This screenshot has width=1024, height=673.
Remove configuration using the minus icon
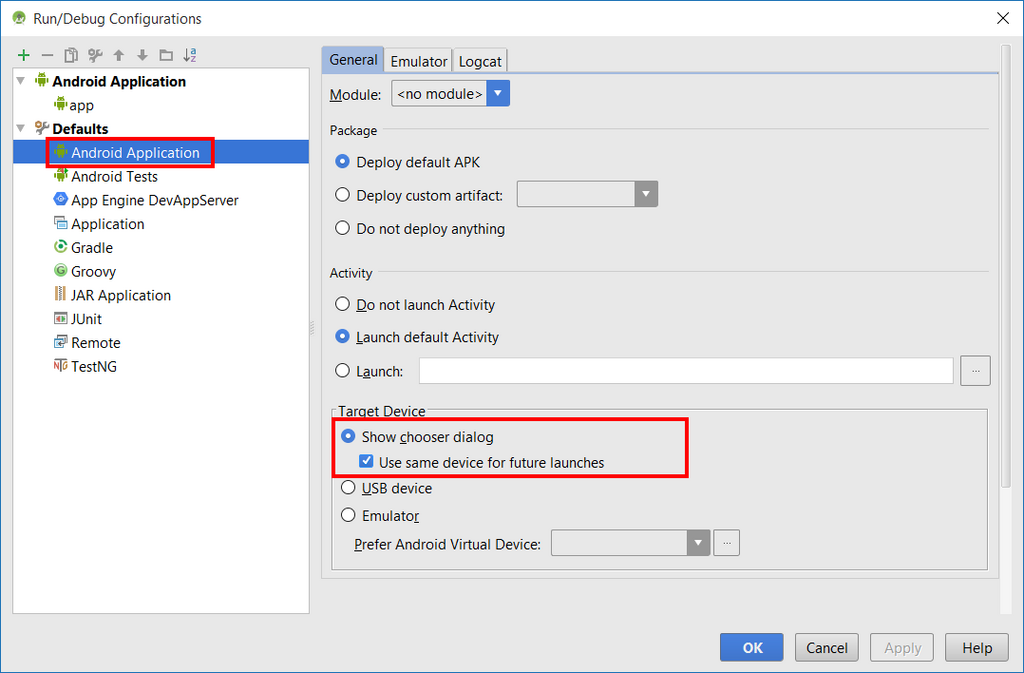[47, 55]
